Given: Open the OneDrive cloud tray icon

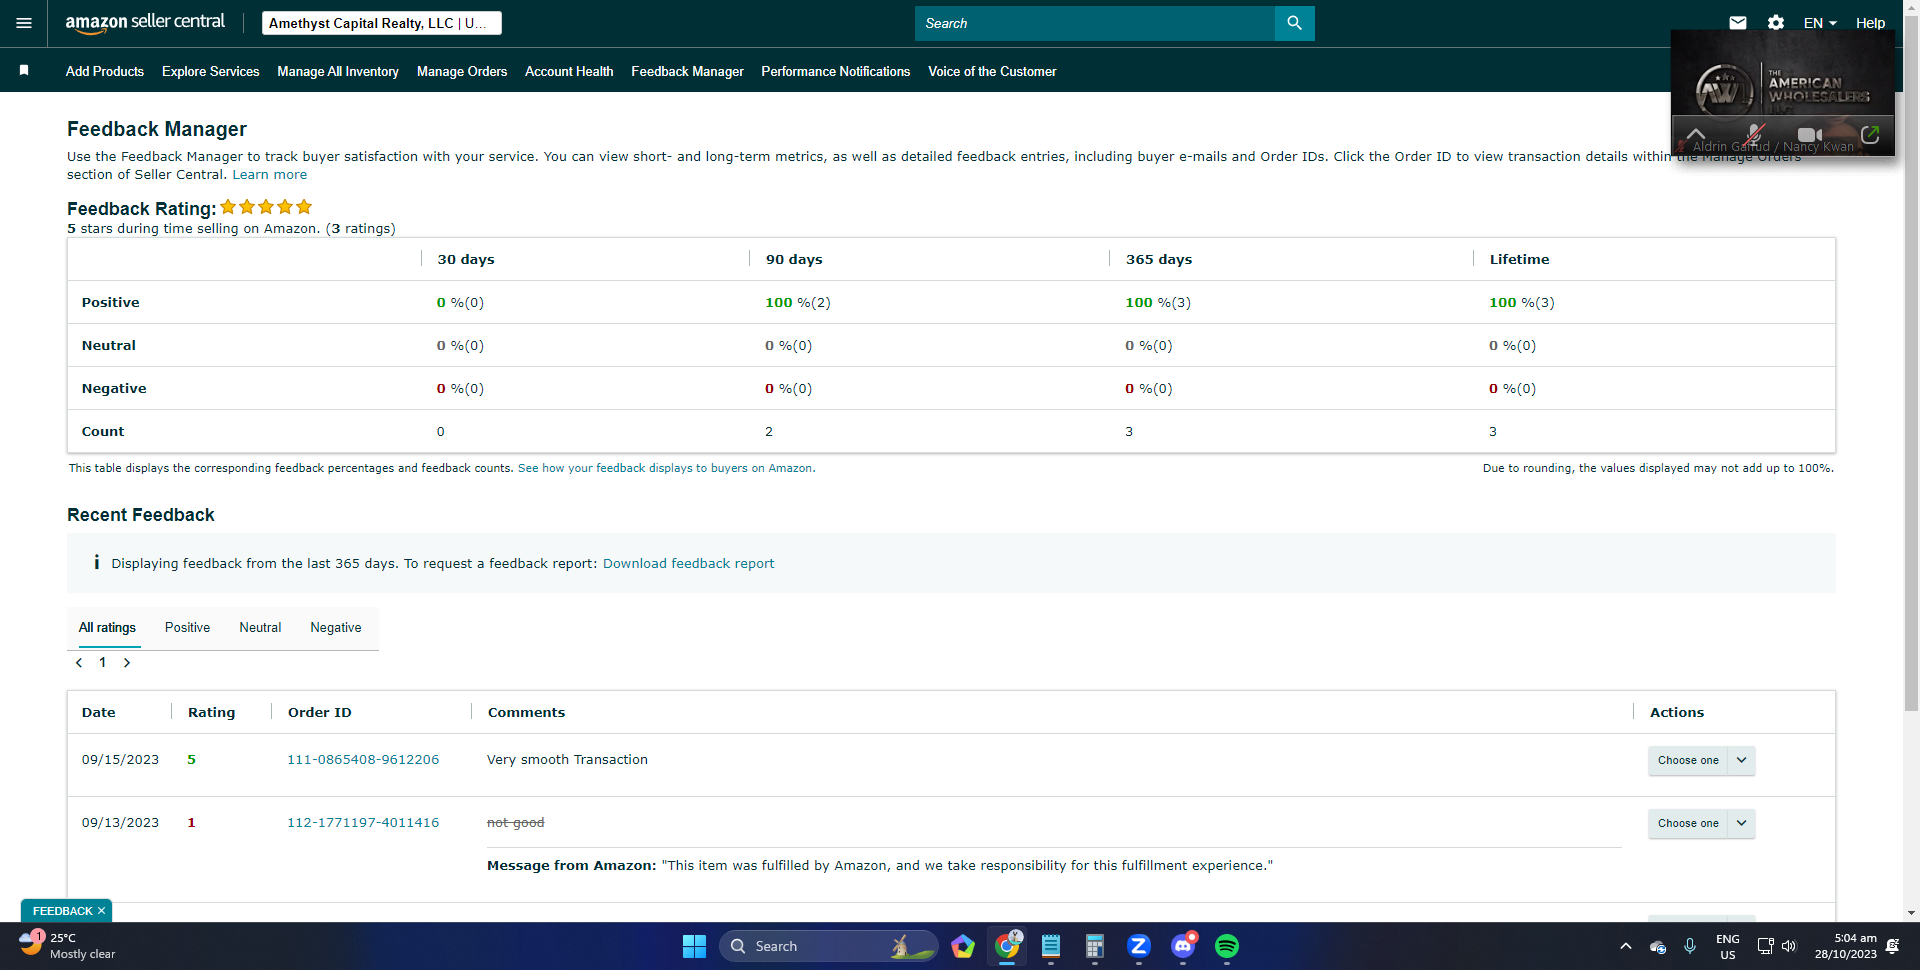Looking at the screenshot, I should point(1658,946).
